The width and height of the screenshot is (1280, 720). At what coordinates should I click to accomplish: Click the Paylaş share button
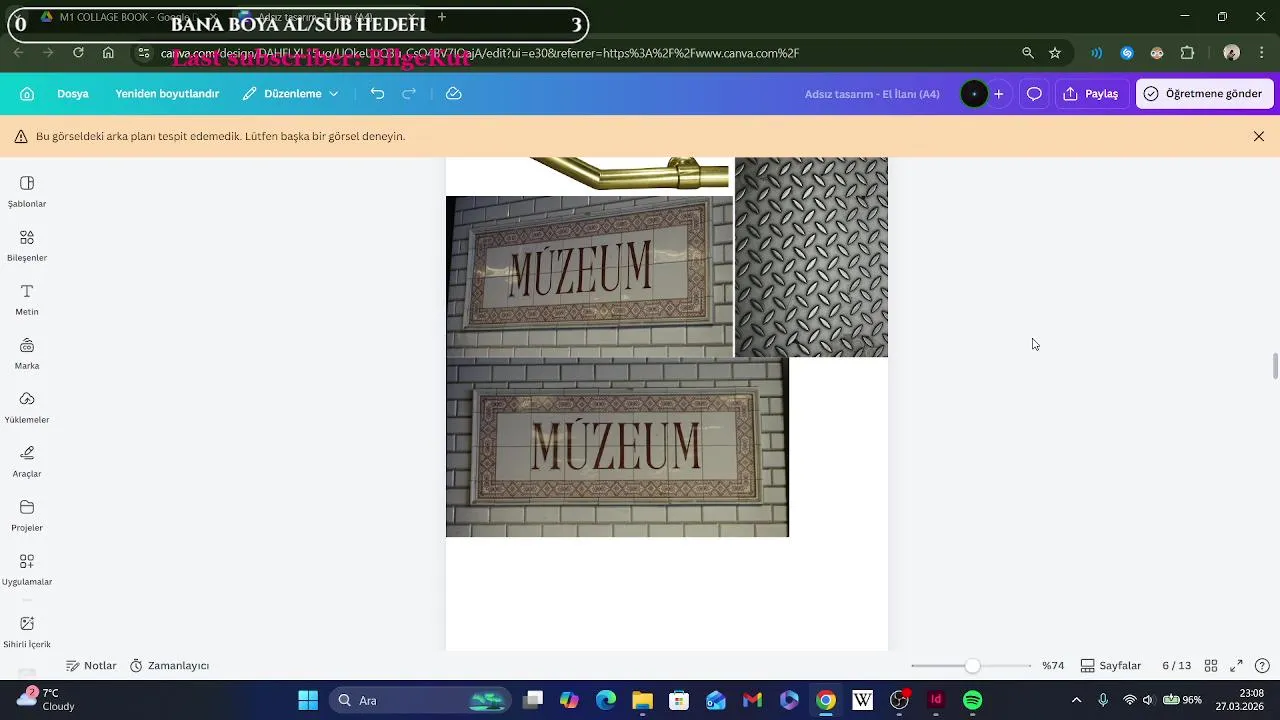[1091, 94]
